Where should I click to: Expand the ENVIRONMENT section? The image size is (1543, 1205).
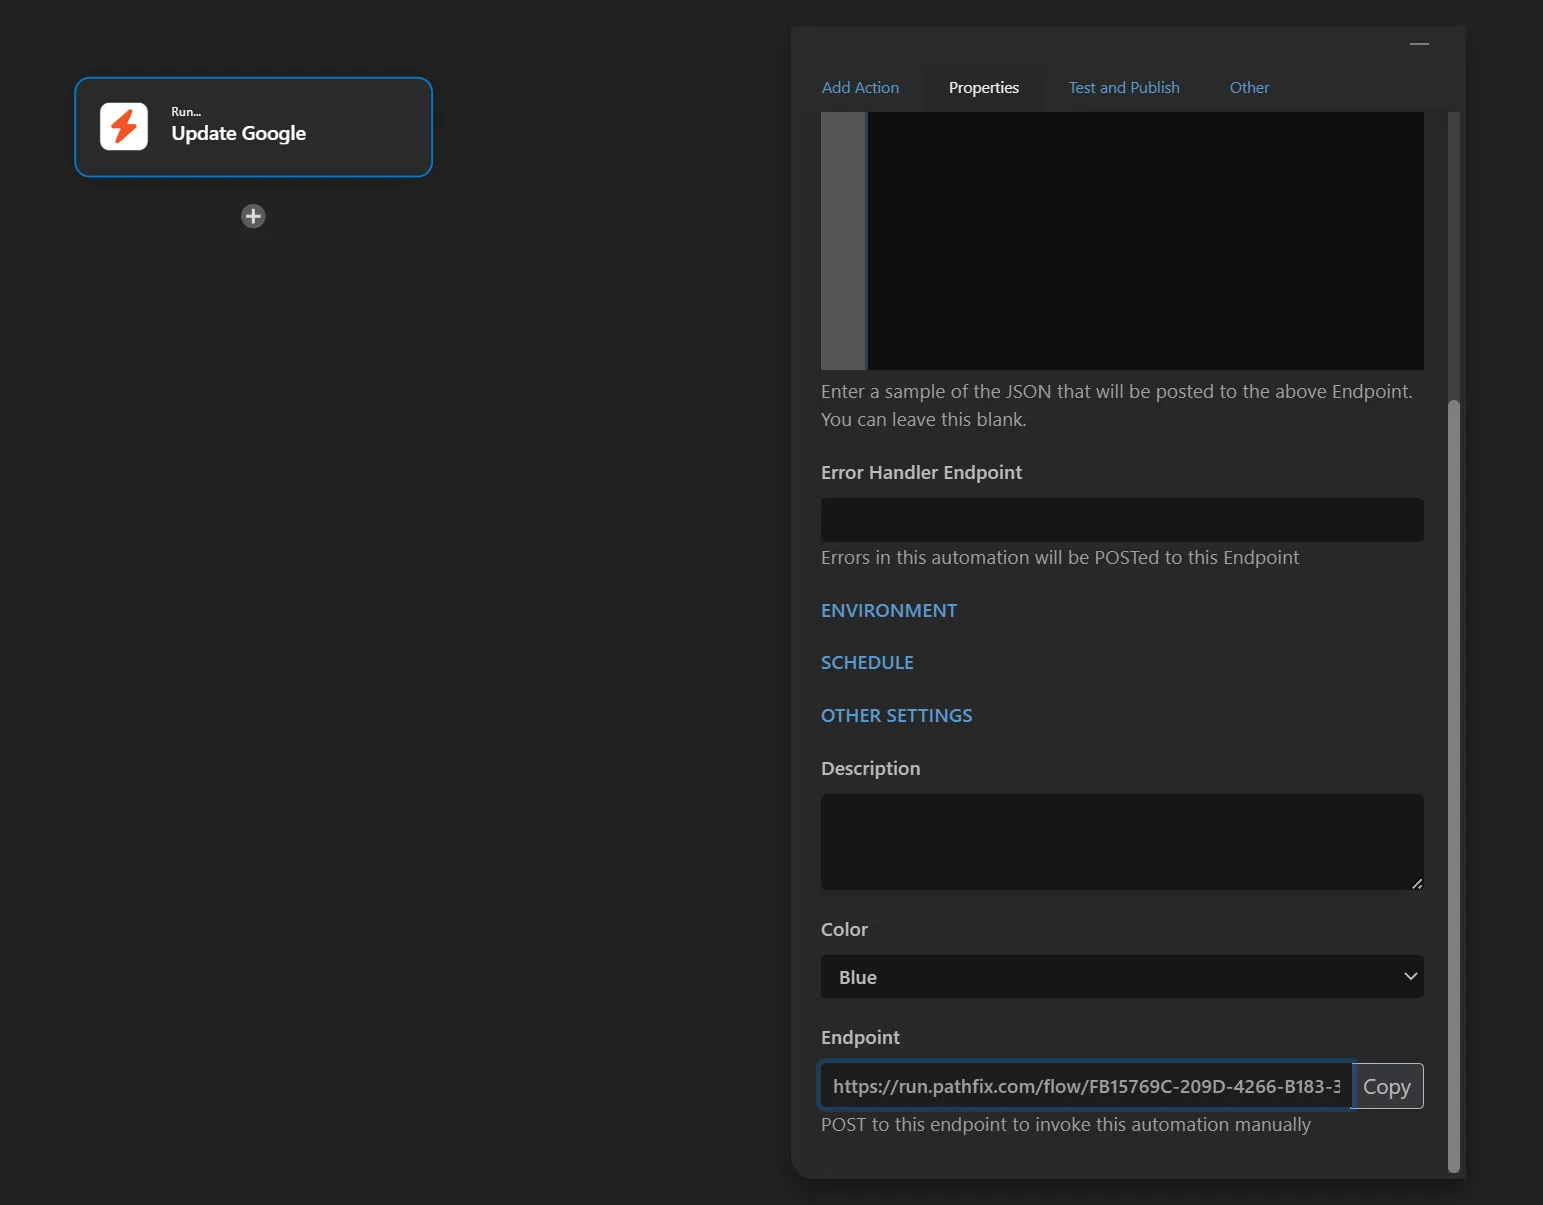(x=889, y=611)
